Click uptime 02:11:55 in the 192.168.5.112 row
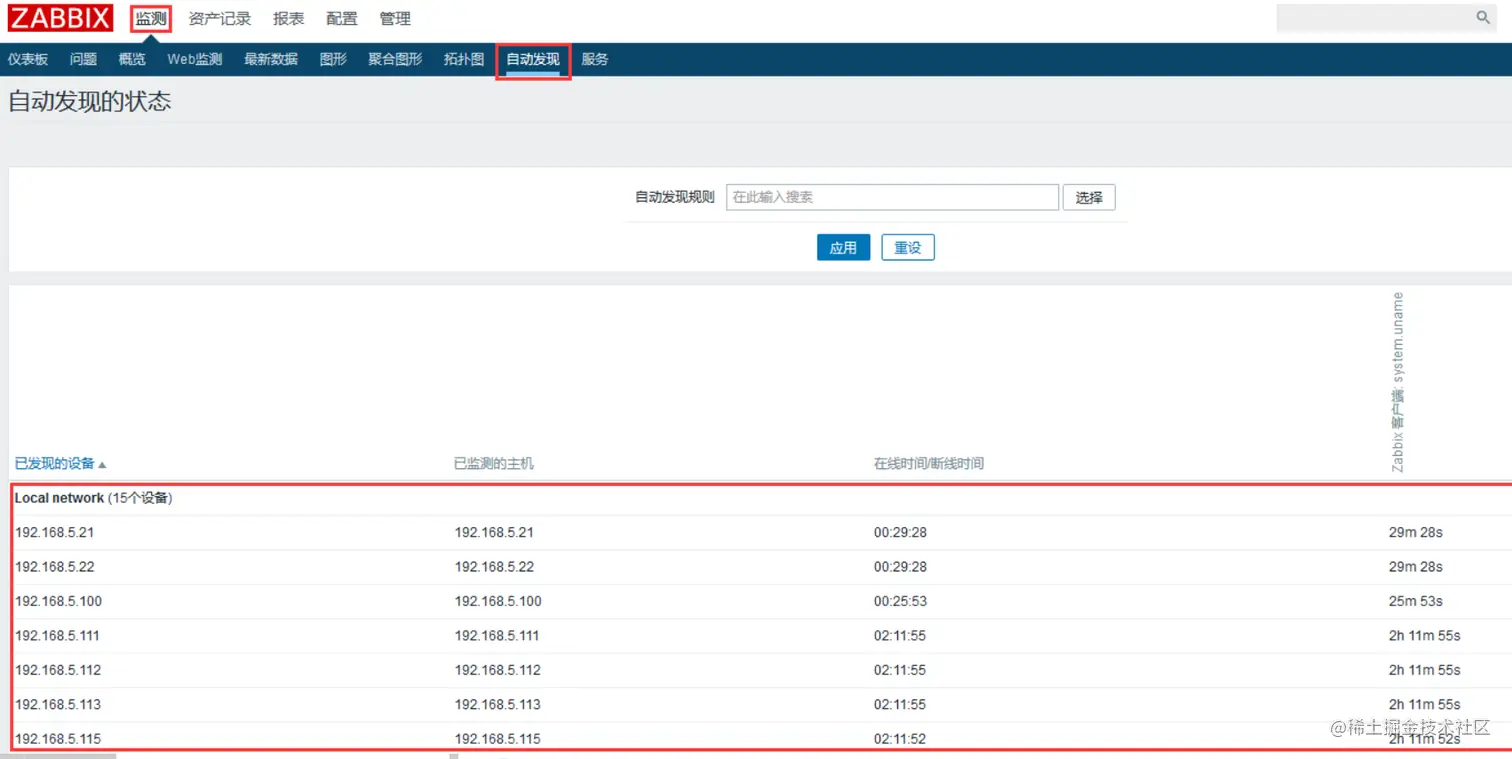Image resolution: width=1512 pixels, height=759 pixels. [900, 669]
